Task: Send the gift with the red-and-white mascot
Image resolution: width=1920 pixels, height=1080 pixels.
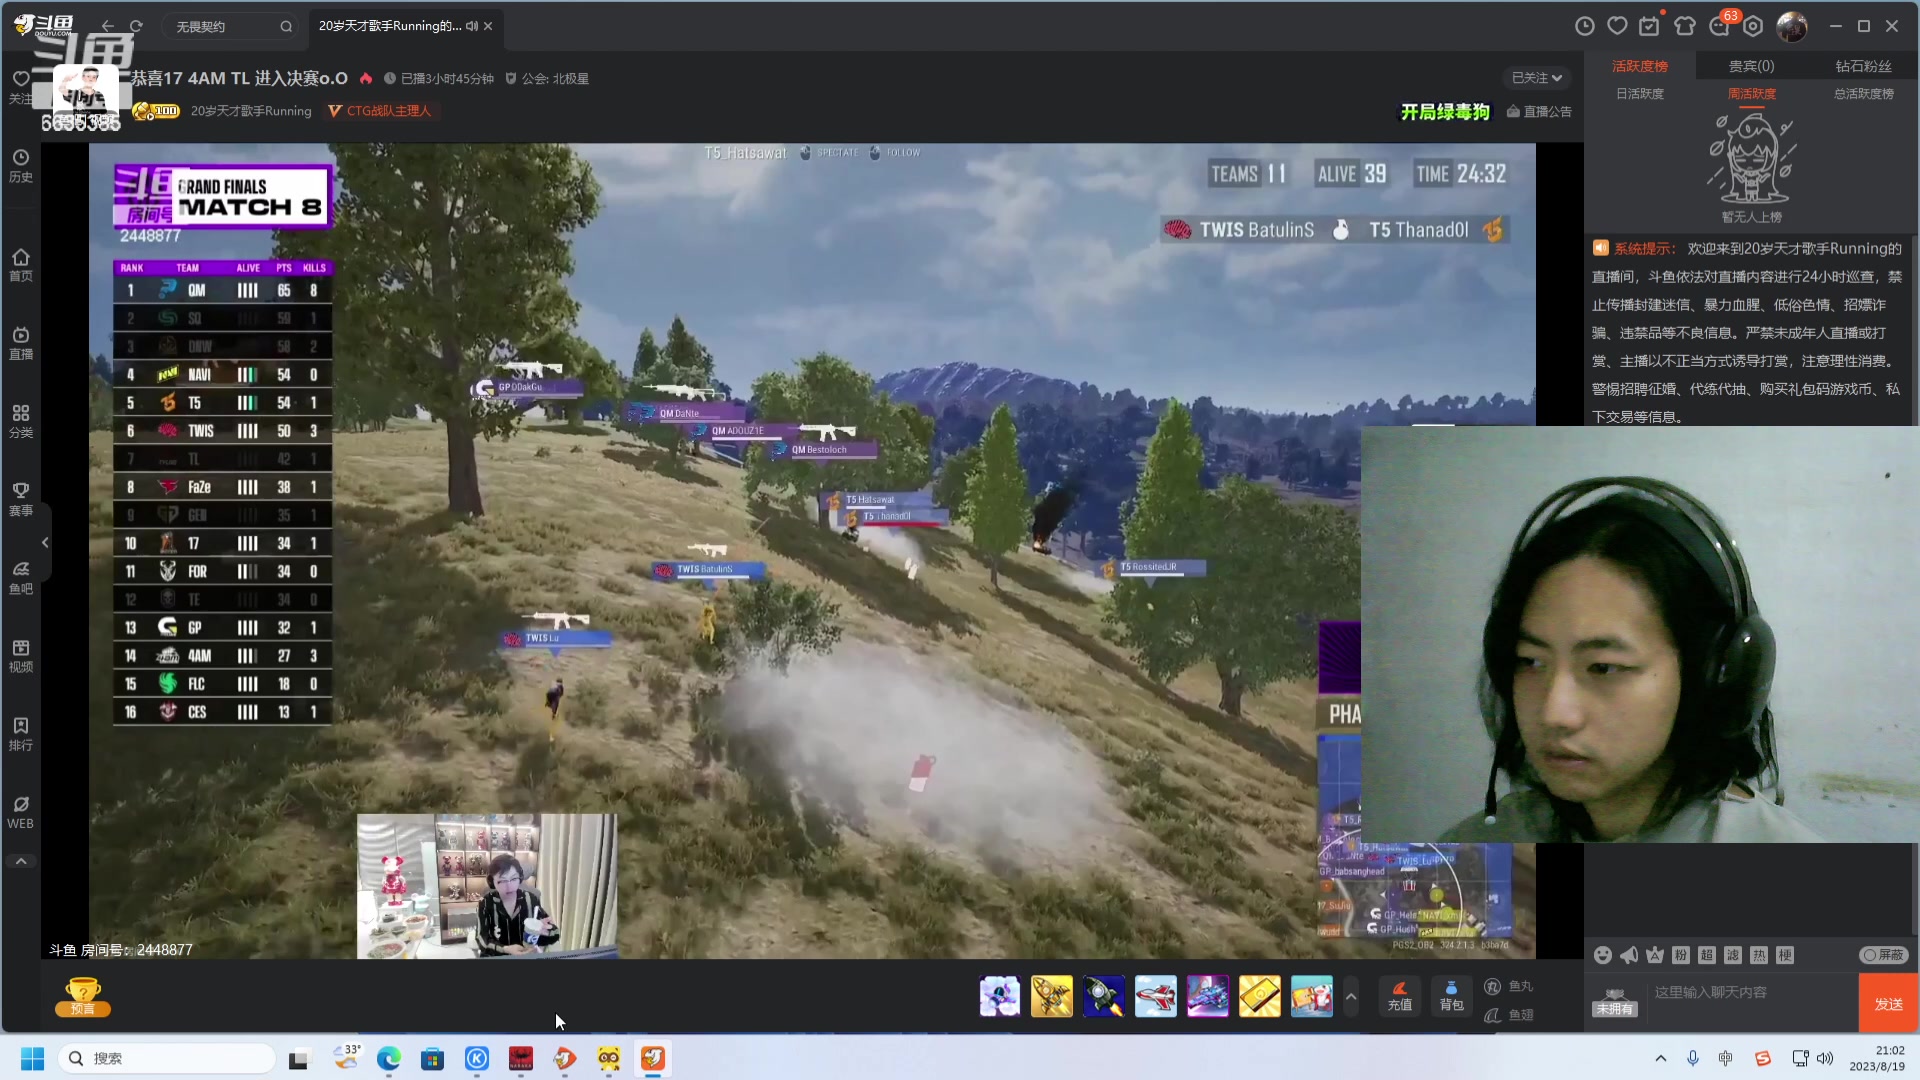Action: 1311,996
